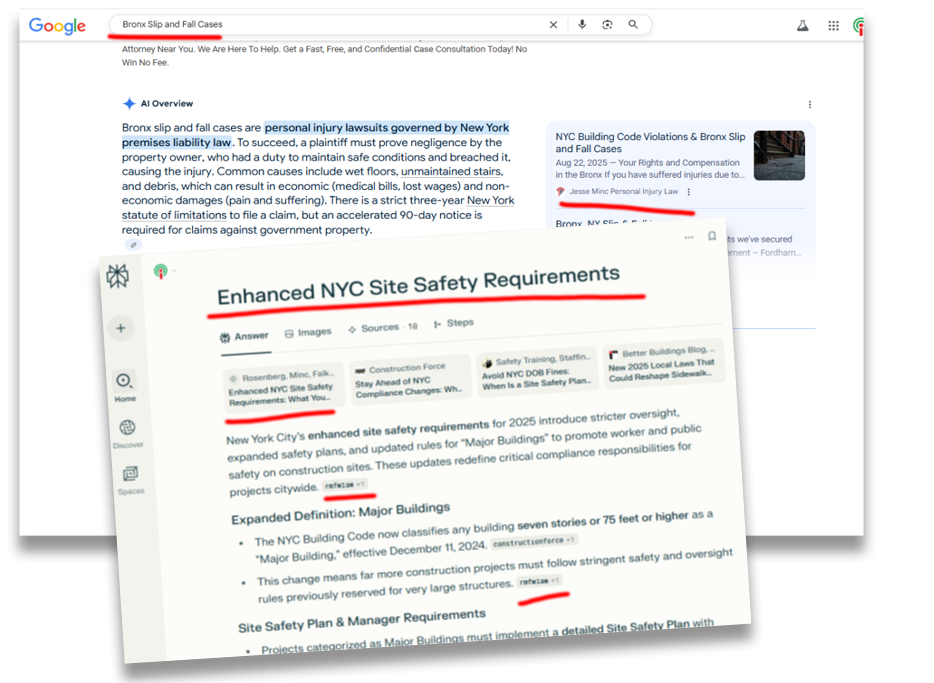Click the magnifying glass search button
The width and height of the screenshot is (934, 683).
click(x=633, y=25)
